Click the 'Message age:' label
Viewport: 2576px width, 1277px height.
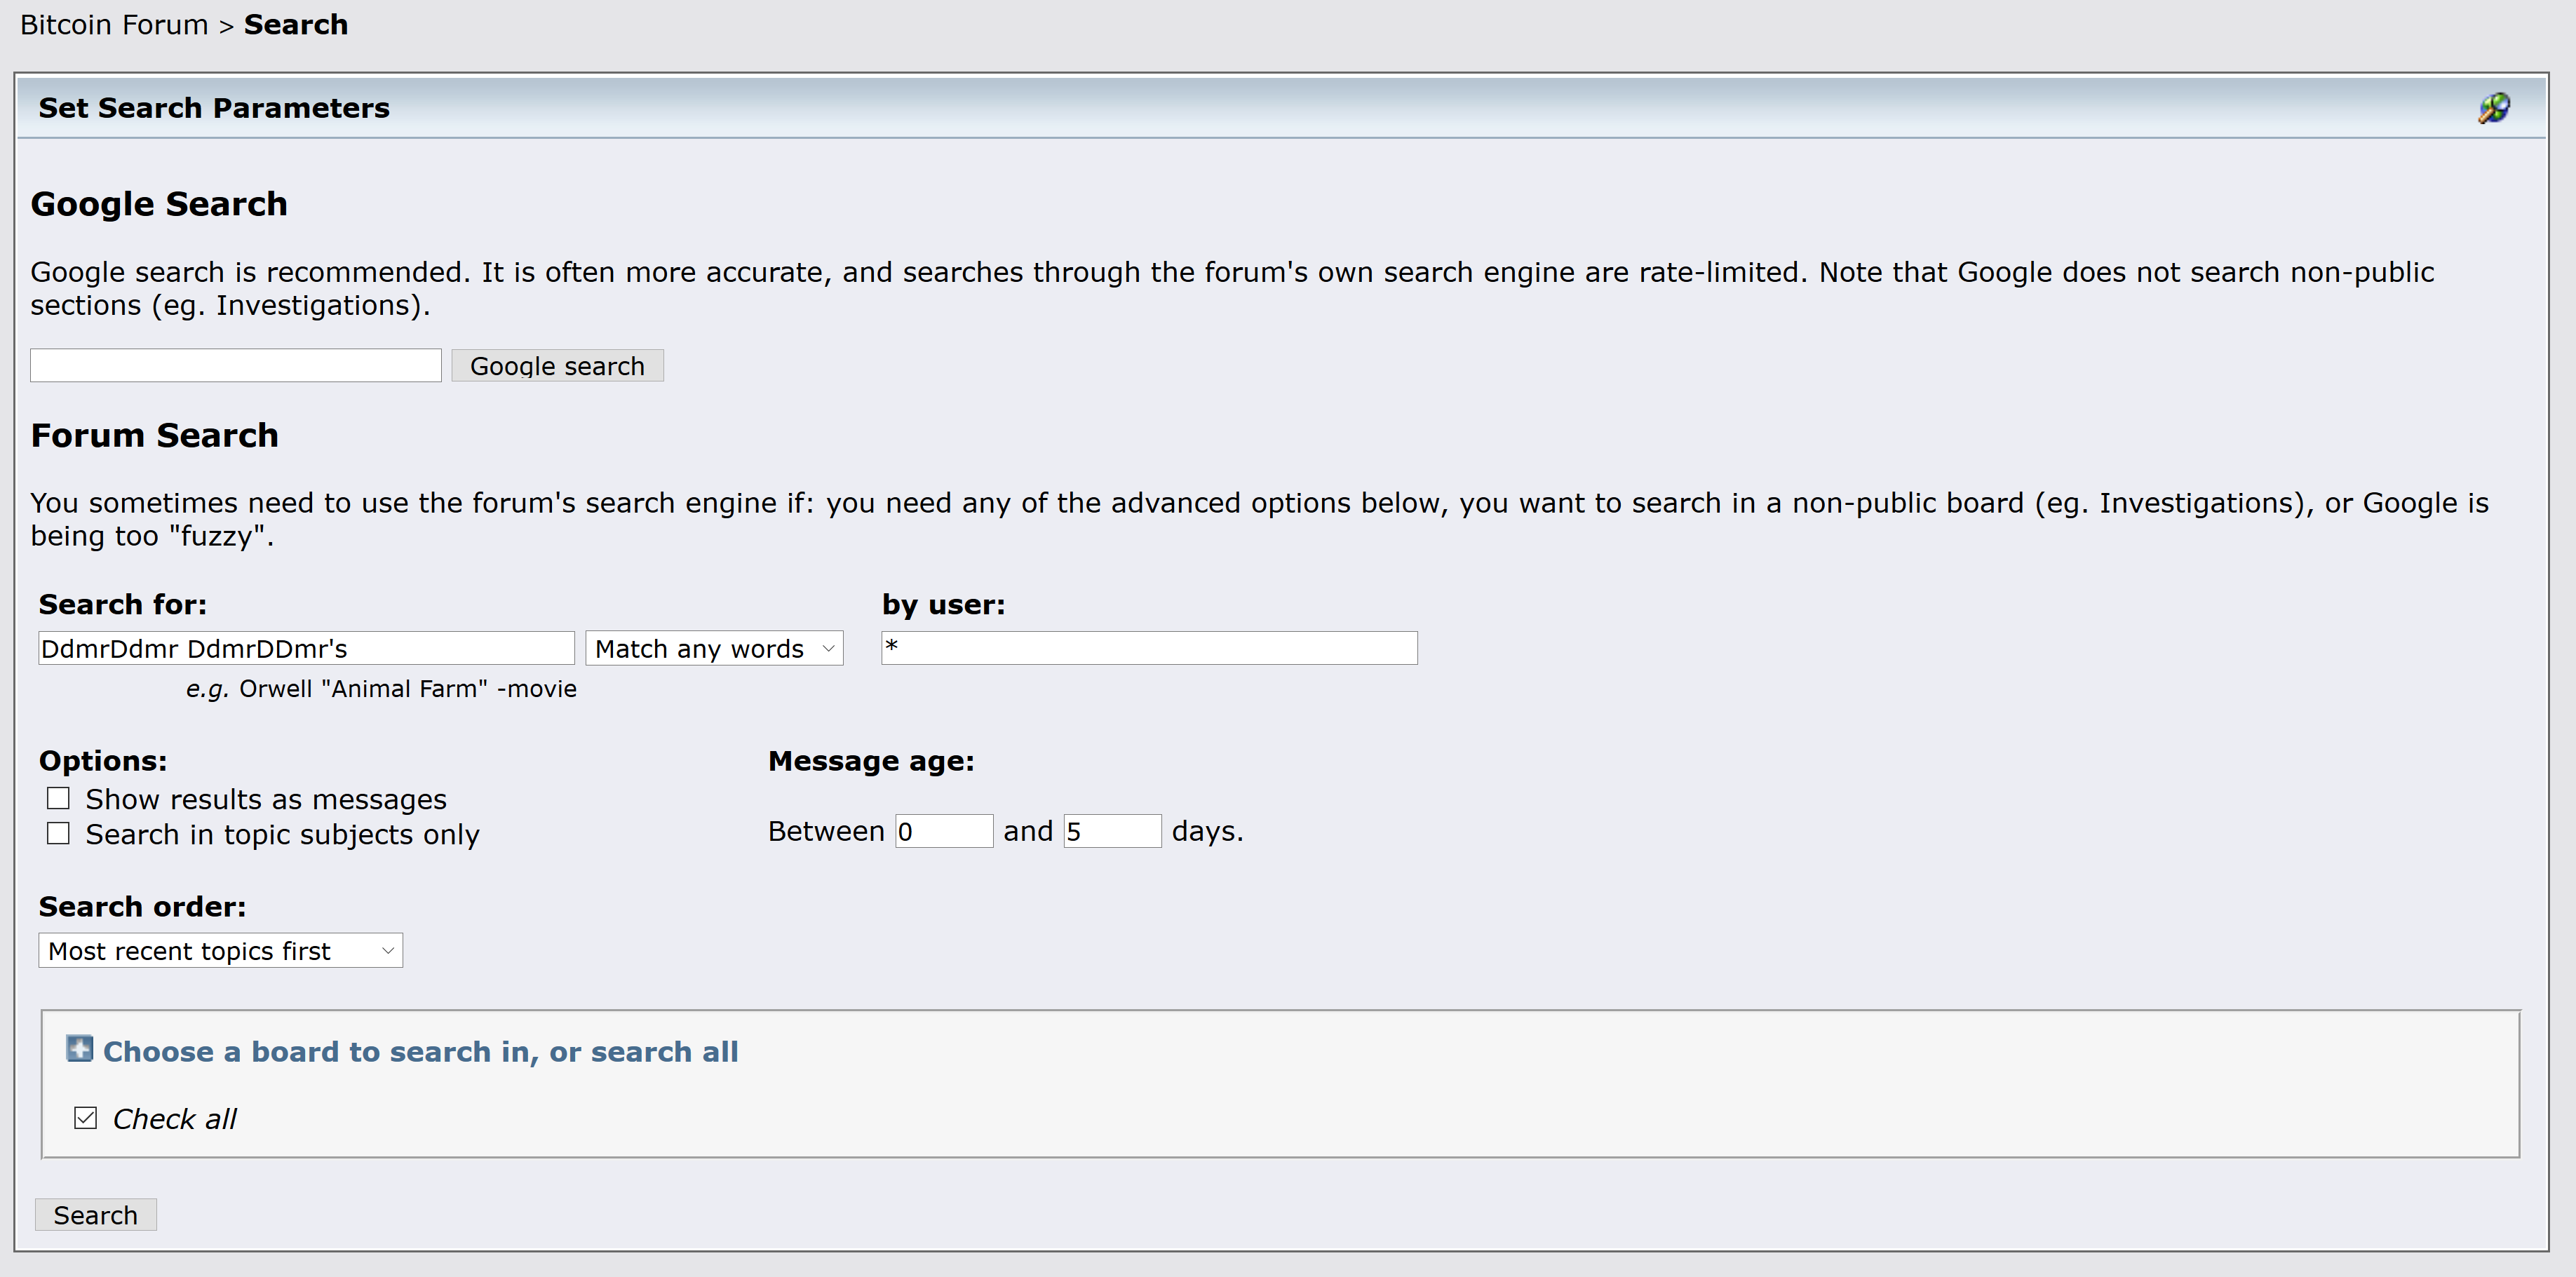[871, 761]
